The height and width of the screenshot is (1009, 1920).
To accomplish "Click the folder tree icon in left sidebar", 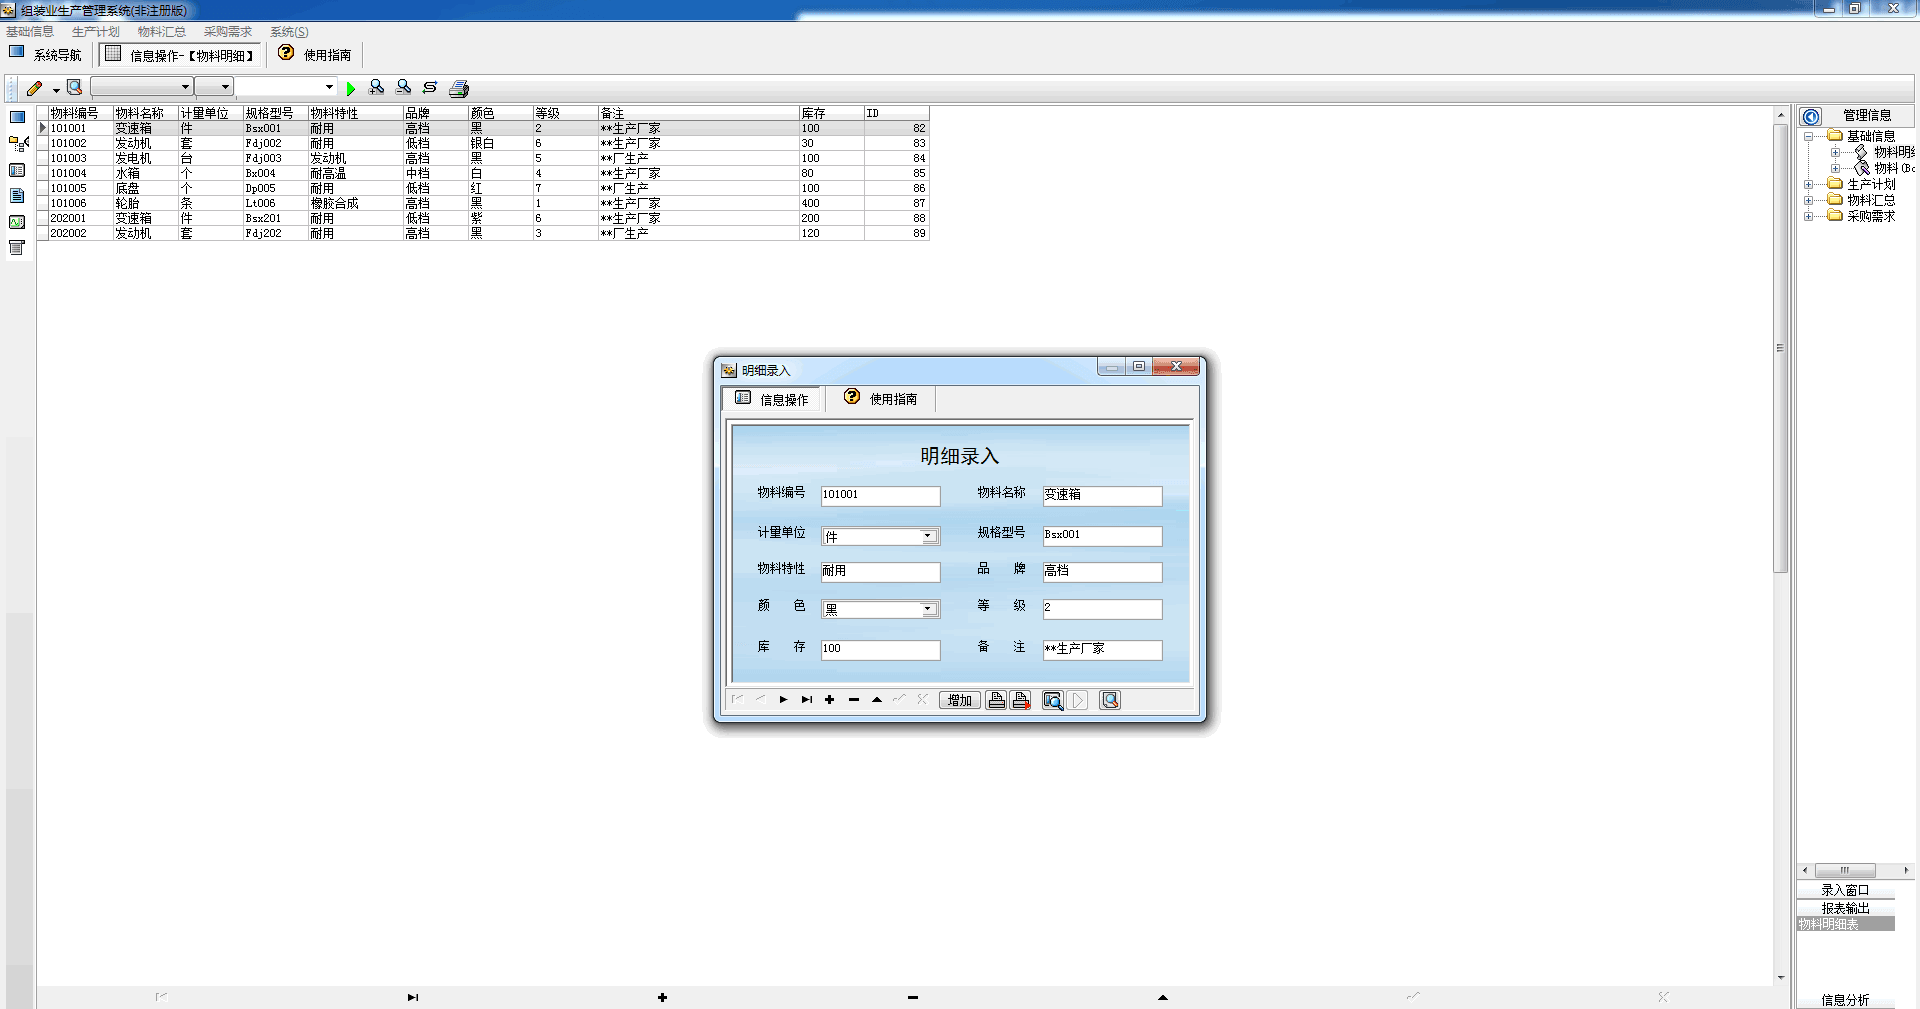I will click(18, 144).
